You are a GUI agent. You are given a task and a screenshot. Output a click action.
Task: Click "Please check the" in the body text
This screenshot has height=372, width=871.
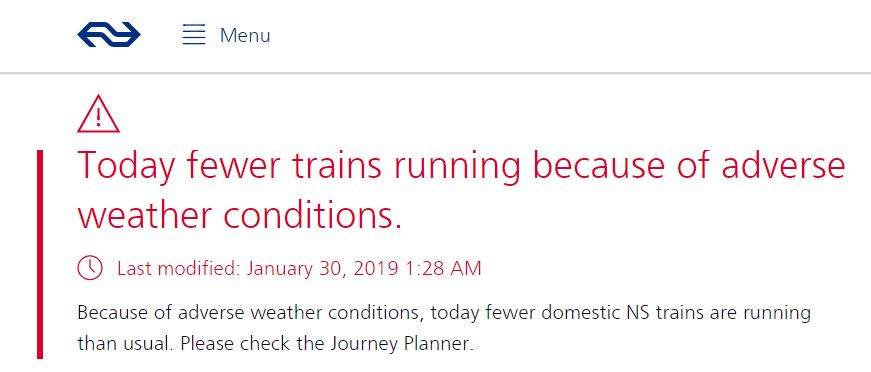(252, 344)
